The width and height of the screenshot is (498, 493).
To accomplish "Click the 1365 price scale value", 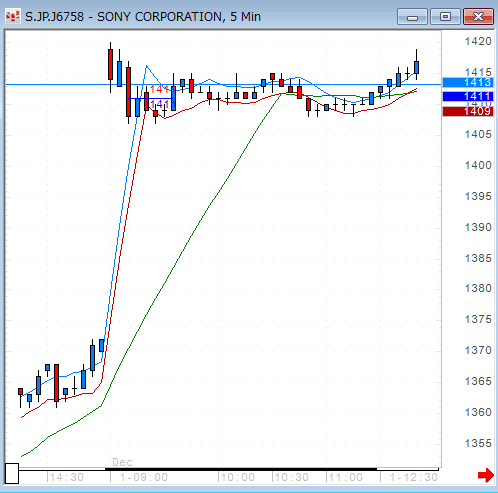I will click(x=478, y=381).
